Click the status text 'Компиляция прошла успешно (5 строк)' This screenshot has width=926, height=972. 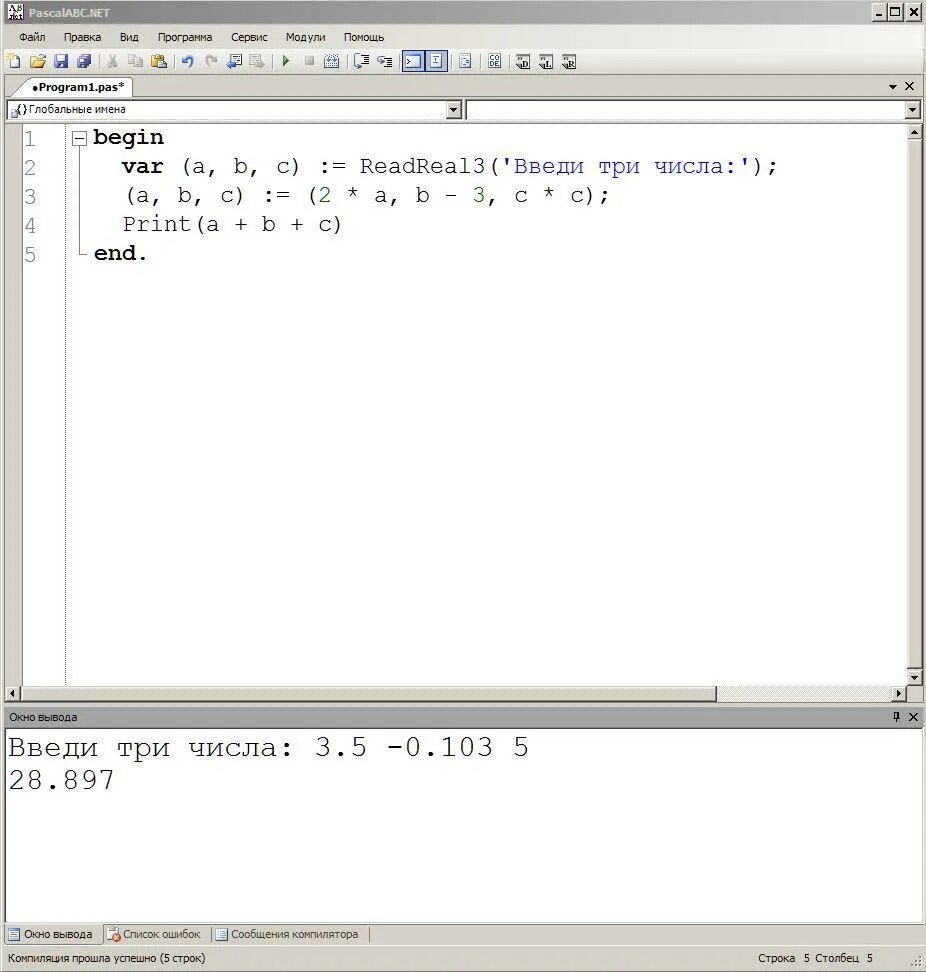coord(106,958)
